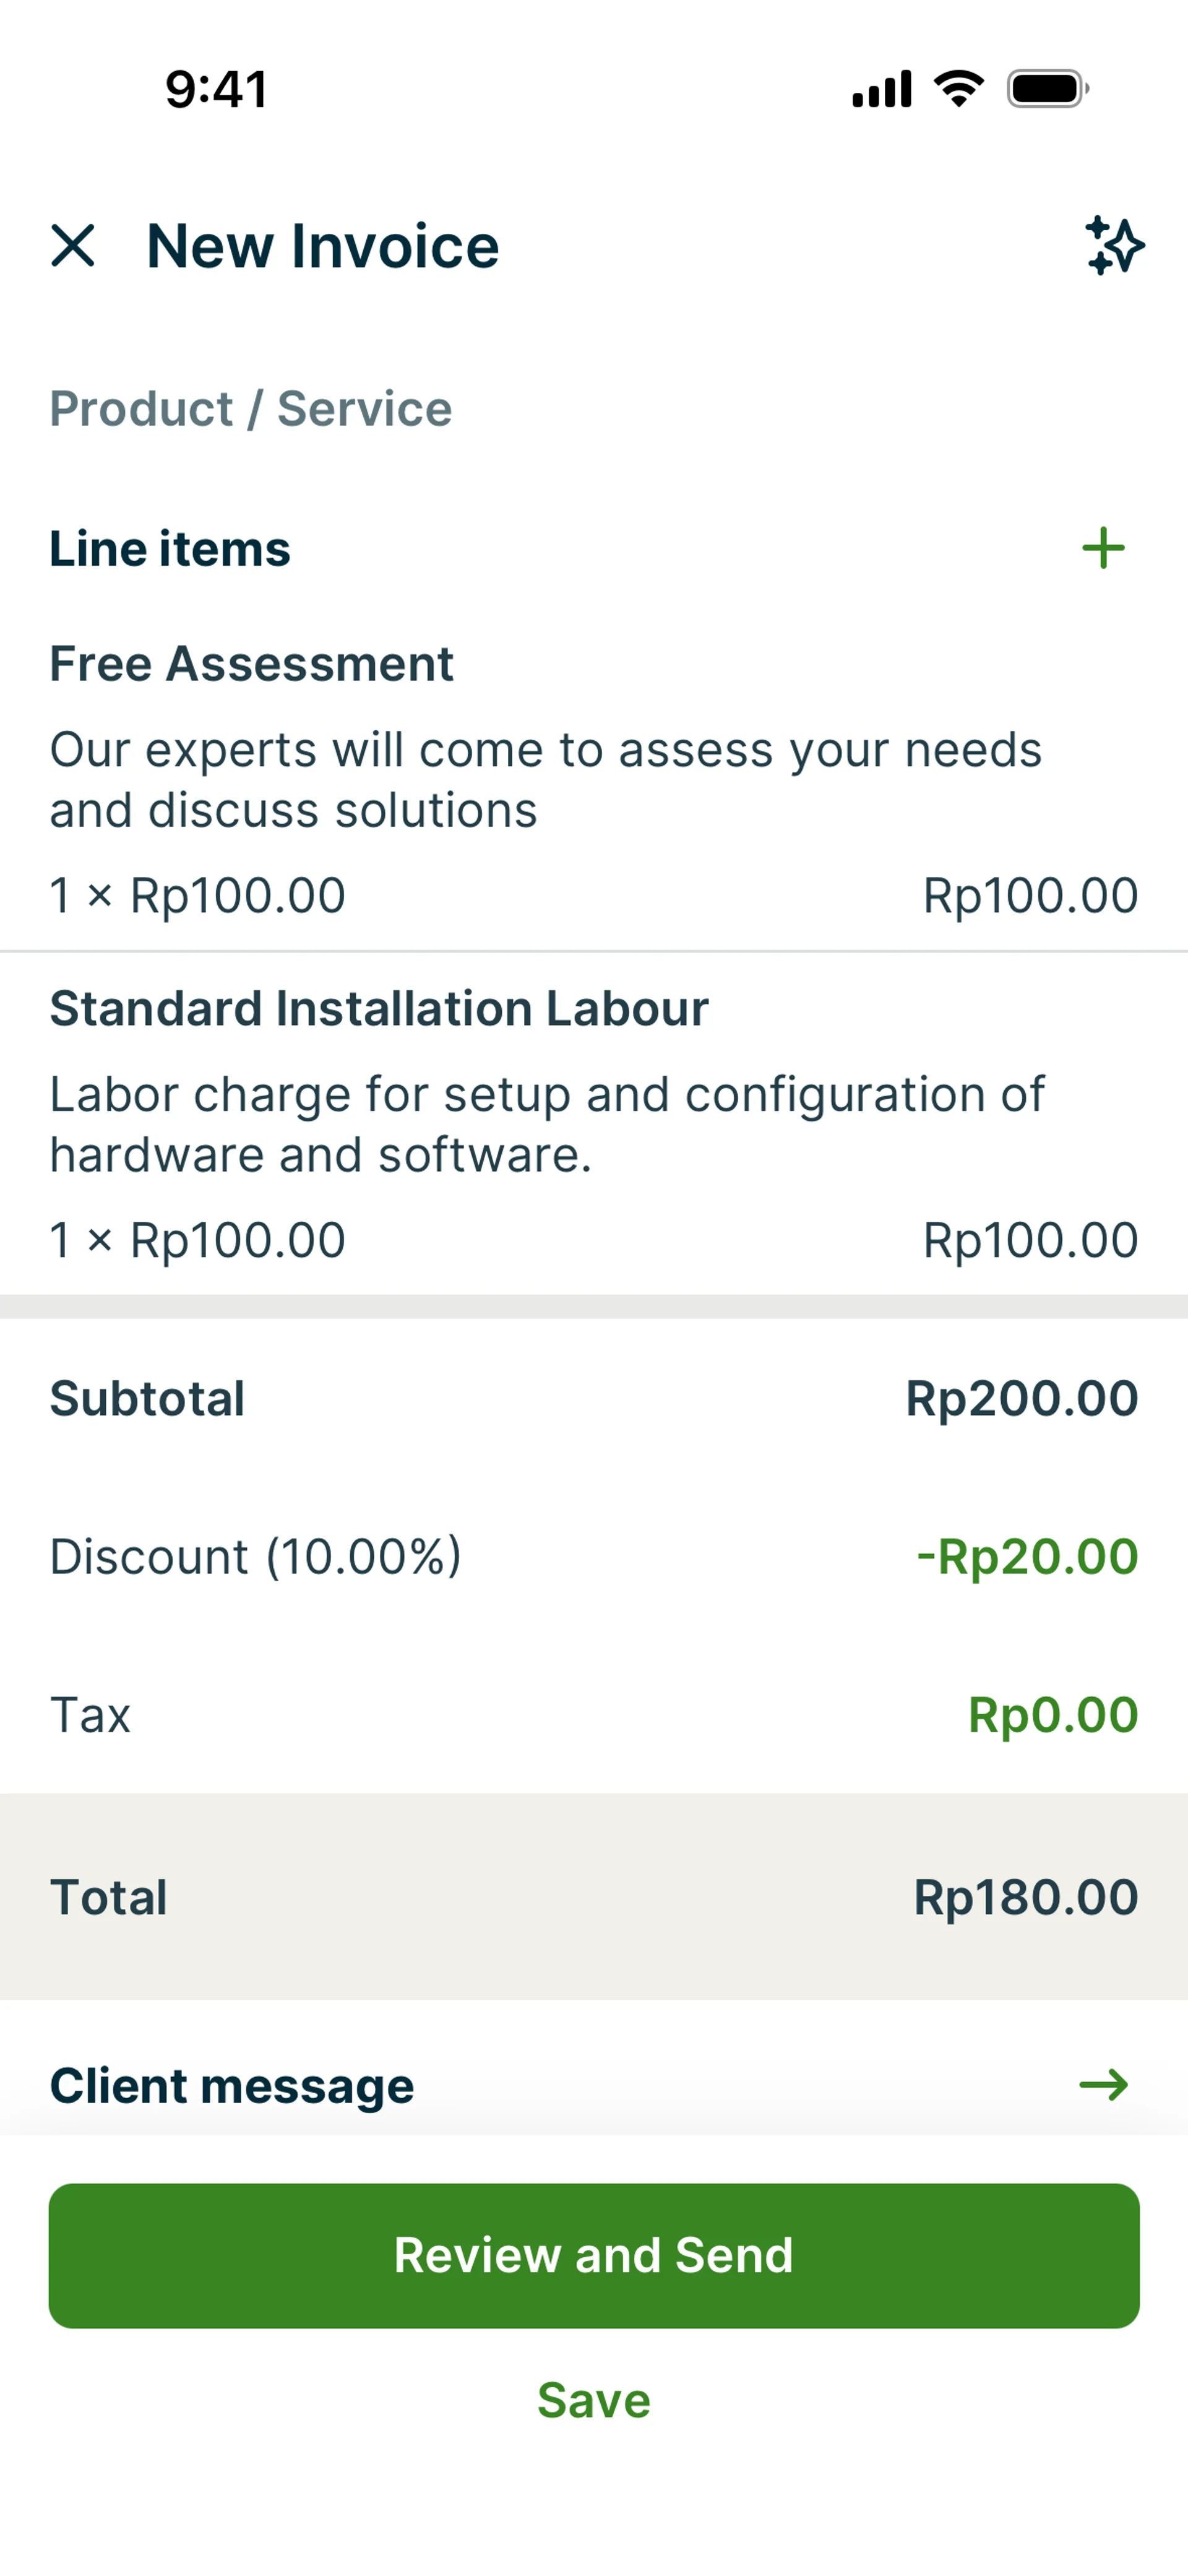Viewport: 1188px width, 2576px height.
Task: Tap the AI sparkle icon
Action: click(1114, 246)
